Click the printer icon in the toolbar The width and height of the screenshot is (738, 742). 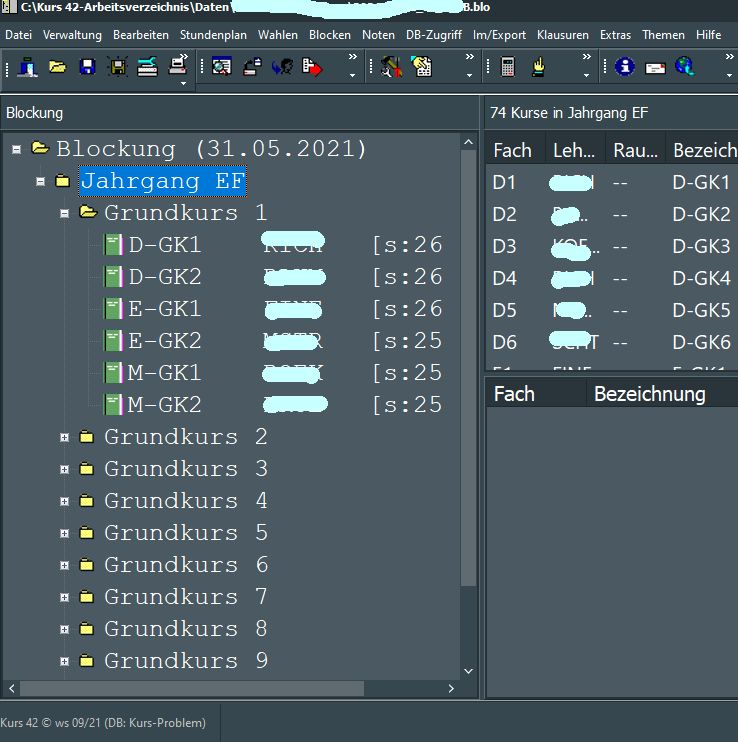click(x=177, y=67)
